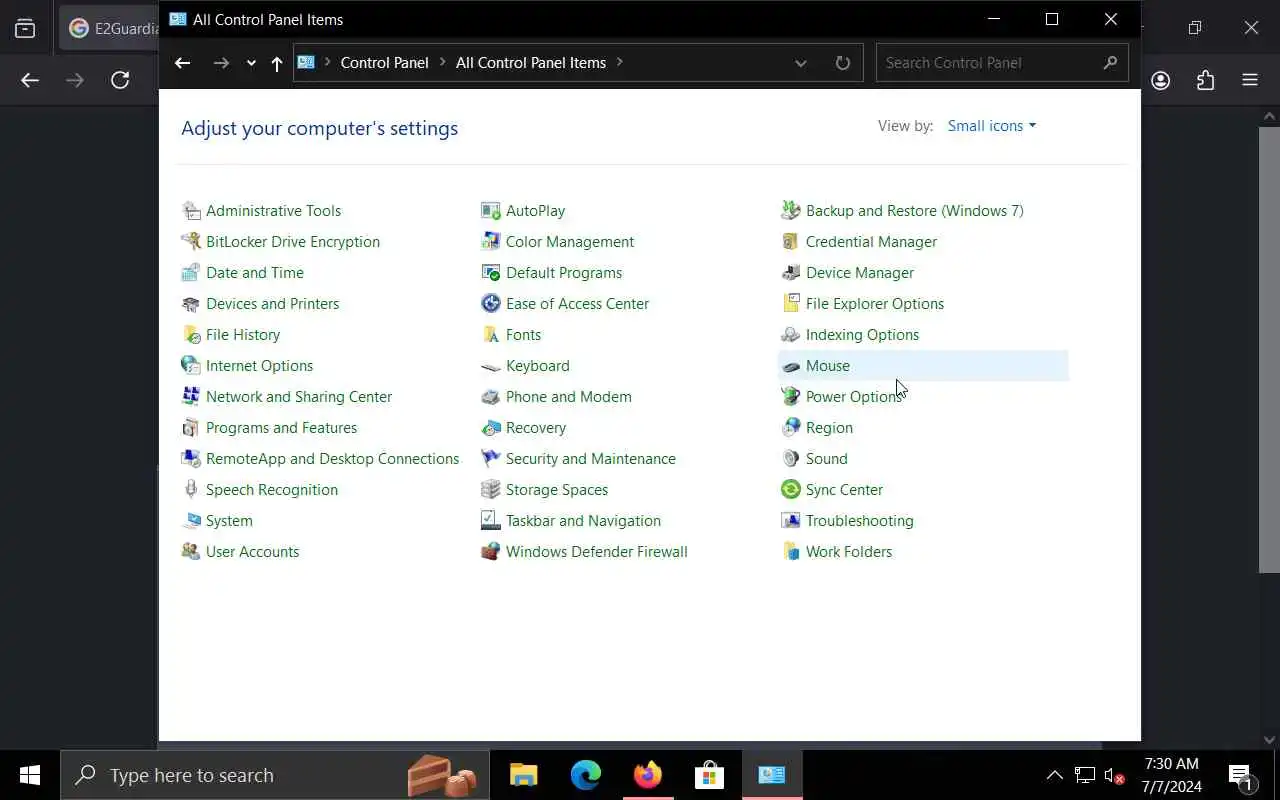Open the Storage Spaces icon
The height and width of the screenshot is (800, 1280).
pos(491,490)
